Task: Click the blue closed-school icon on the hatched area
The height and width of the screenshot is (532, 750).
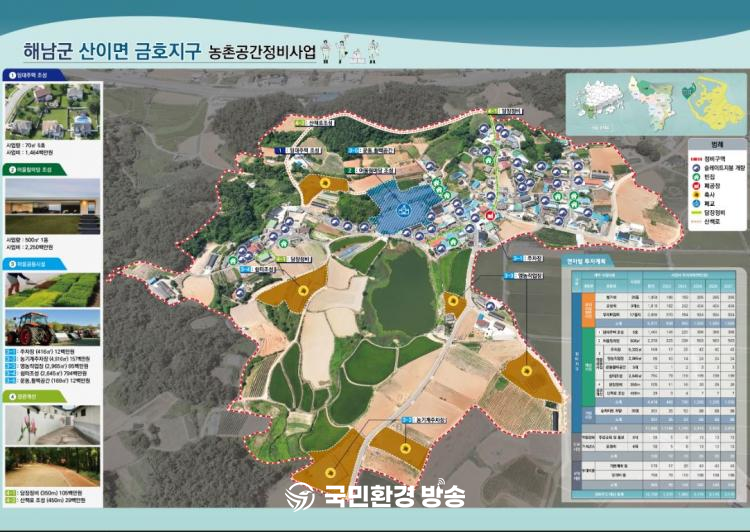Action: click(403, 209)
